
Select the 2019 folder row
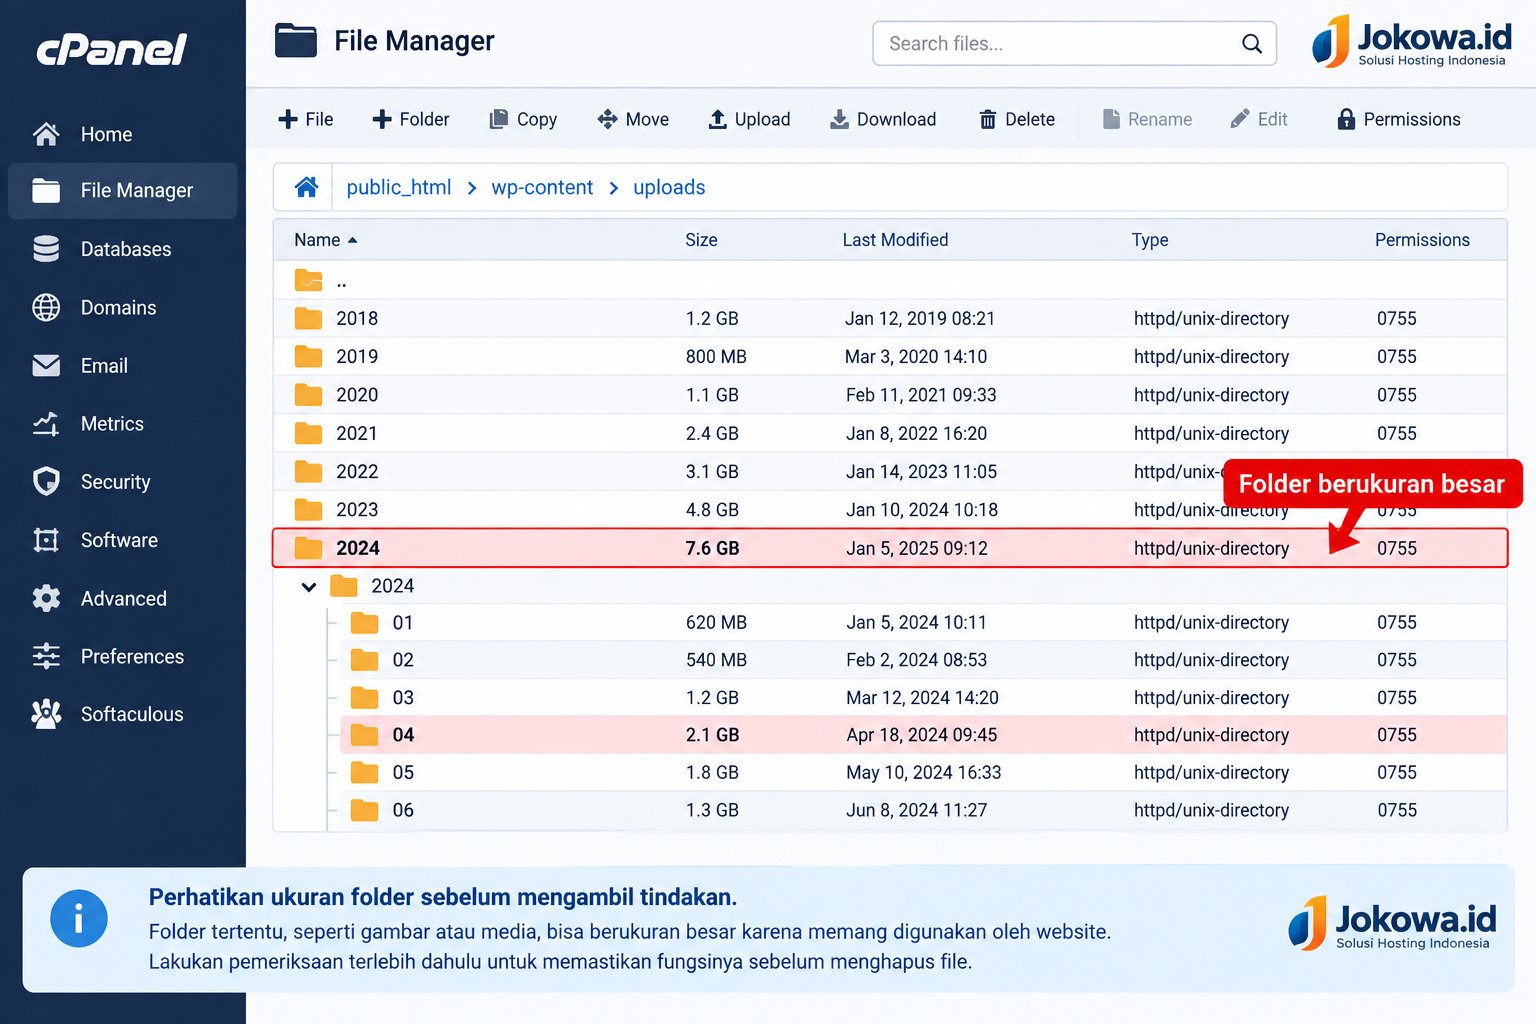(890, 356)
